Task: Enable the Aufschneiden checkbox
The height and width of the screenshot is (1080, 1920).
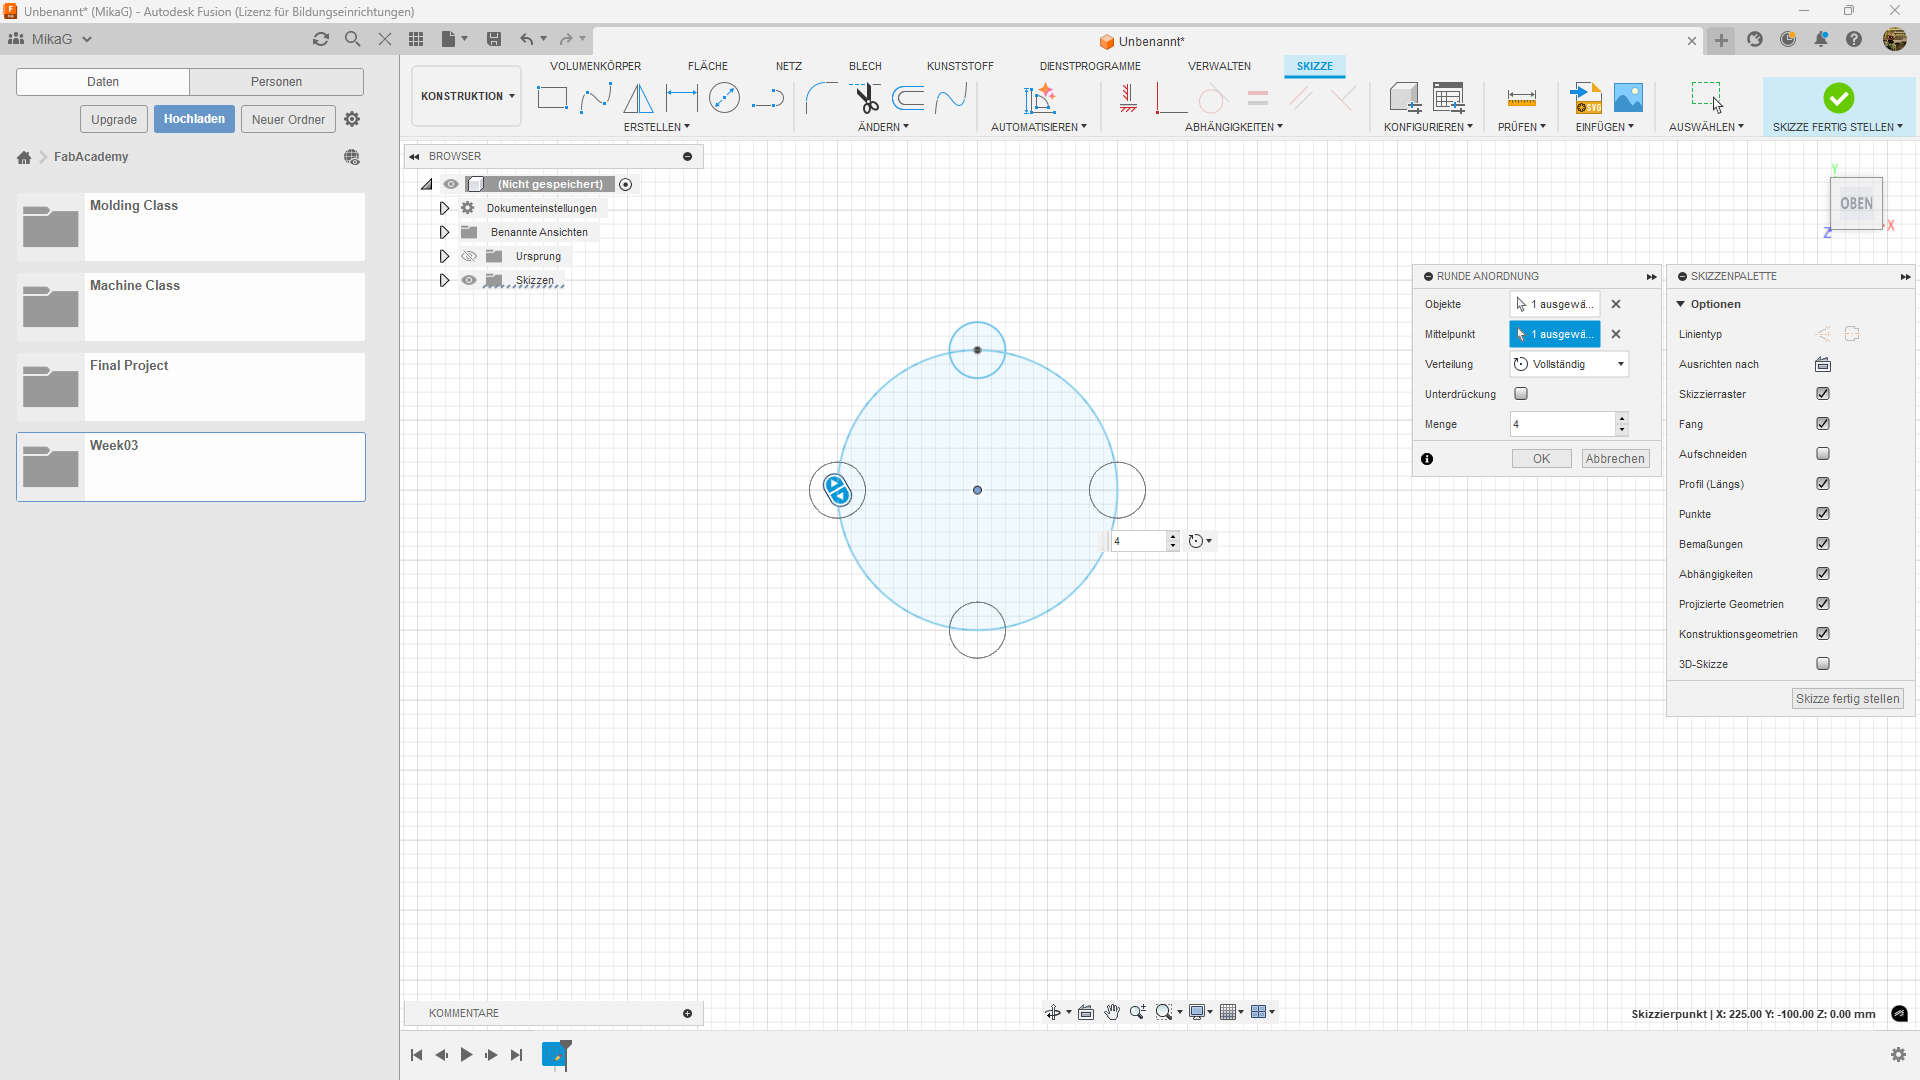Action: coord(1823,454)
